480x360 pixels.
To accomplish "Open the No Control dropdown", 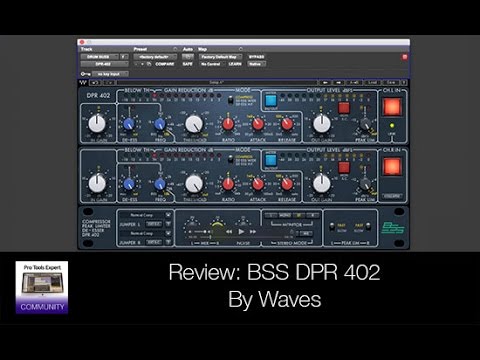I will 212,64.
